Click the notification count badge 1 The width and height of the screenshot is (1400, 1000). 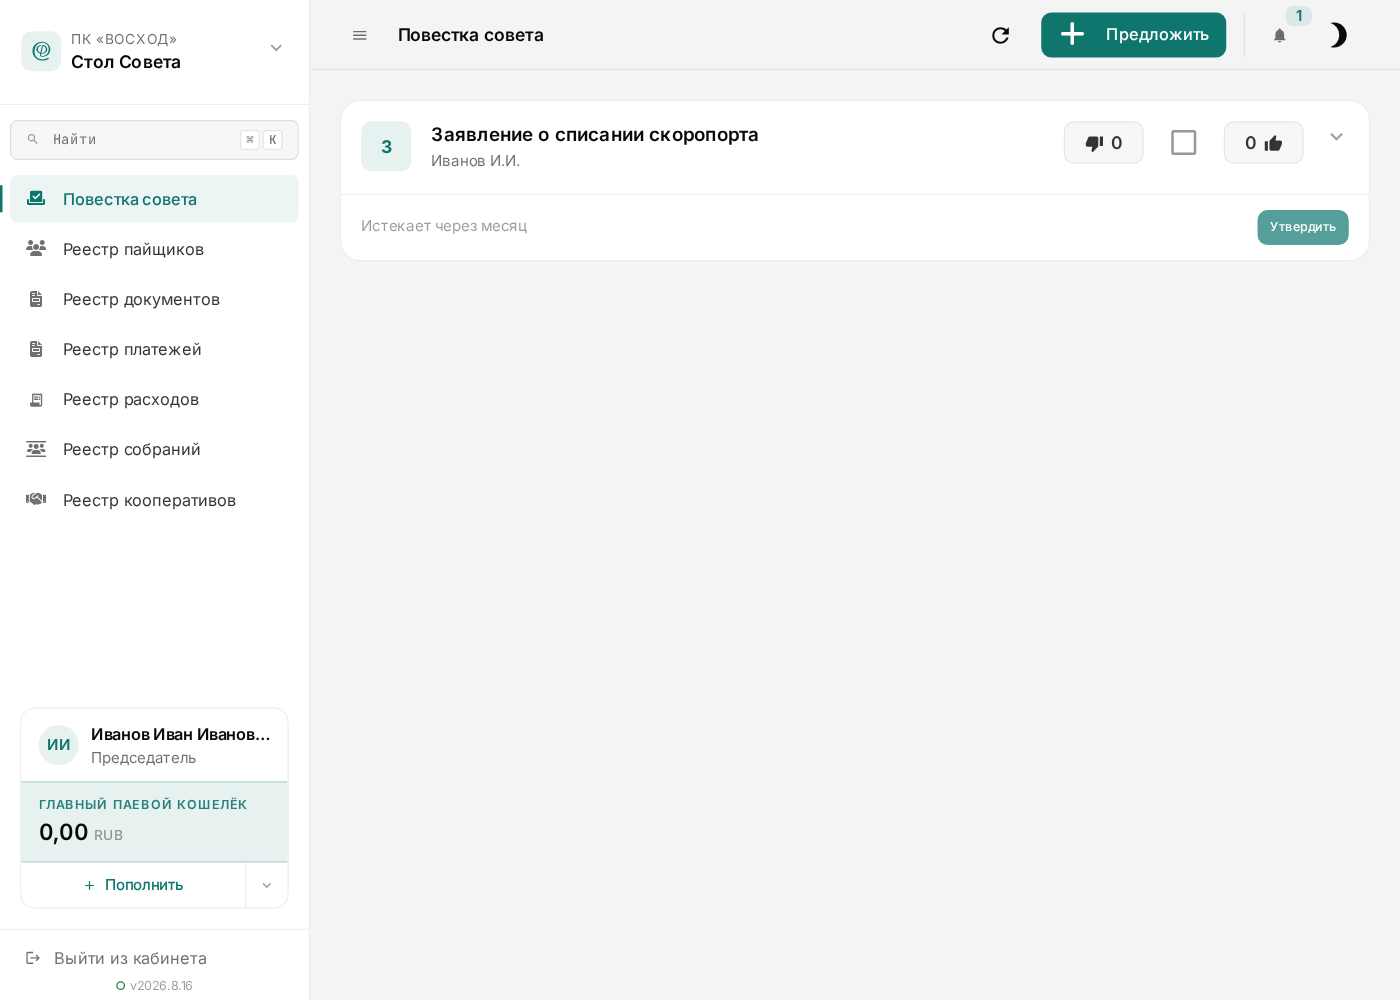click(x=1298, y=16)
